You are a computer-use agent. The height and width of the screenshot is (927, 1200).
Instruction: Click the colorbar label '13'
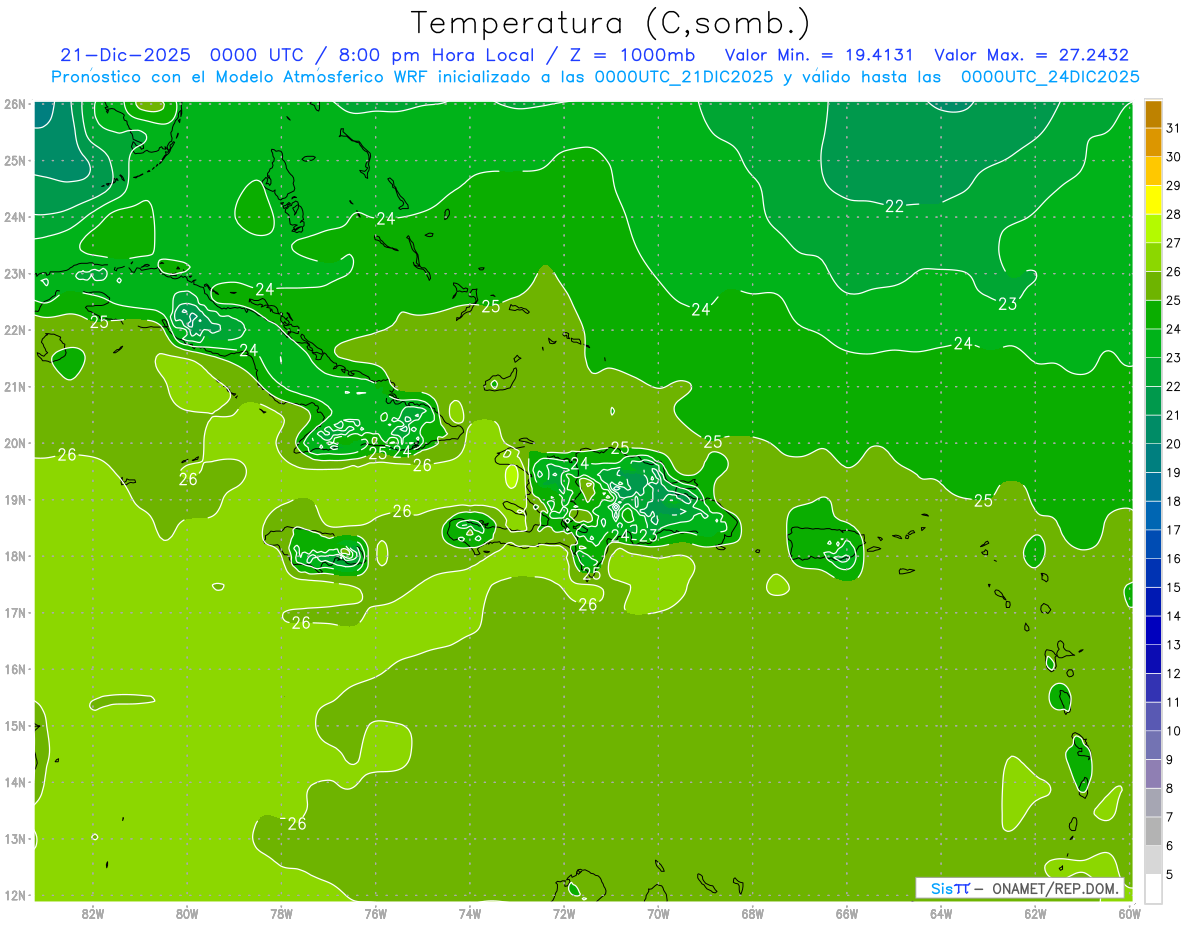point(1173,645)
